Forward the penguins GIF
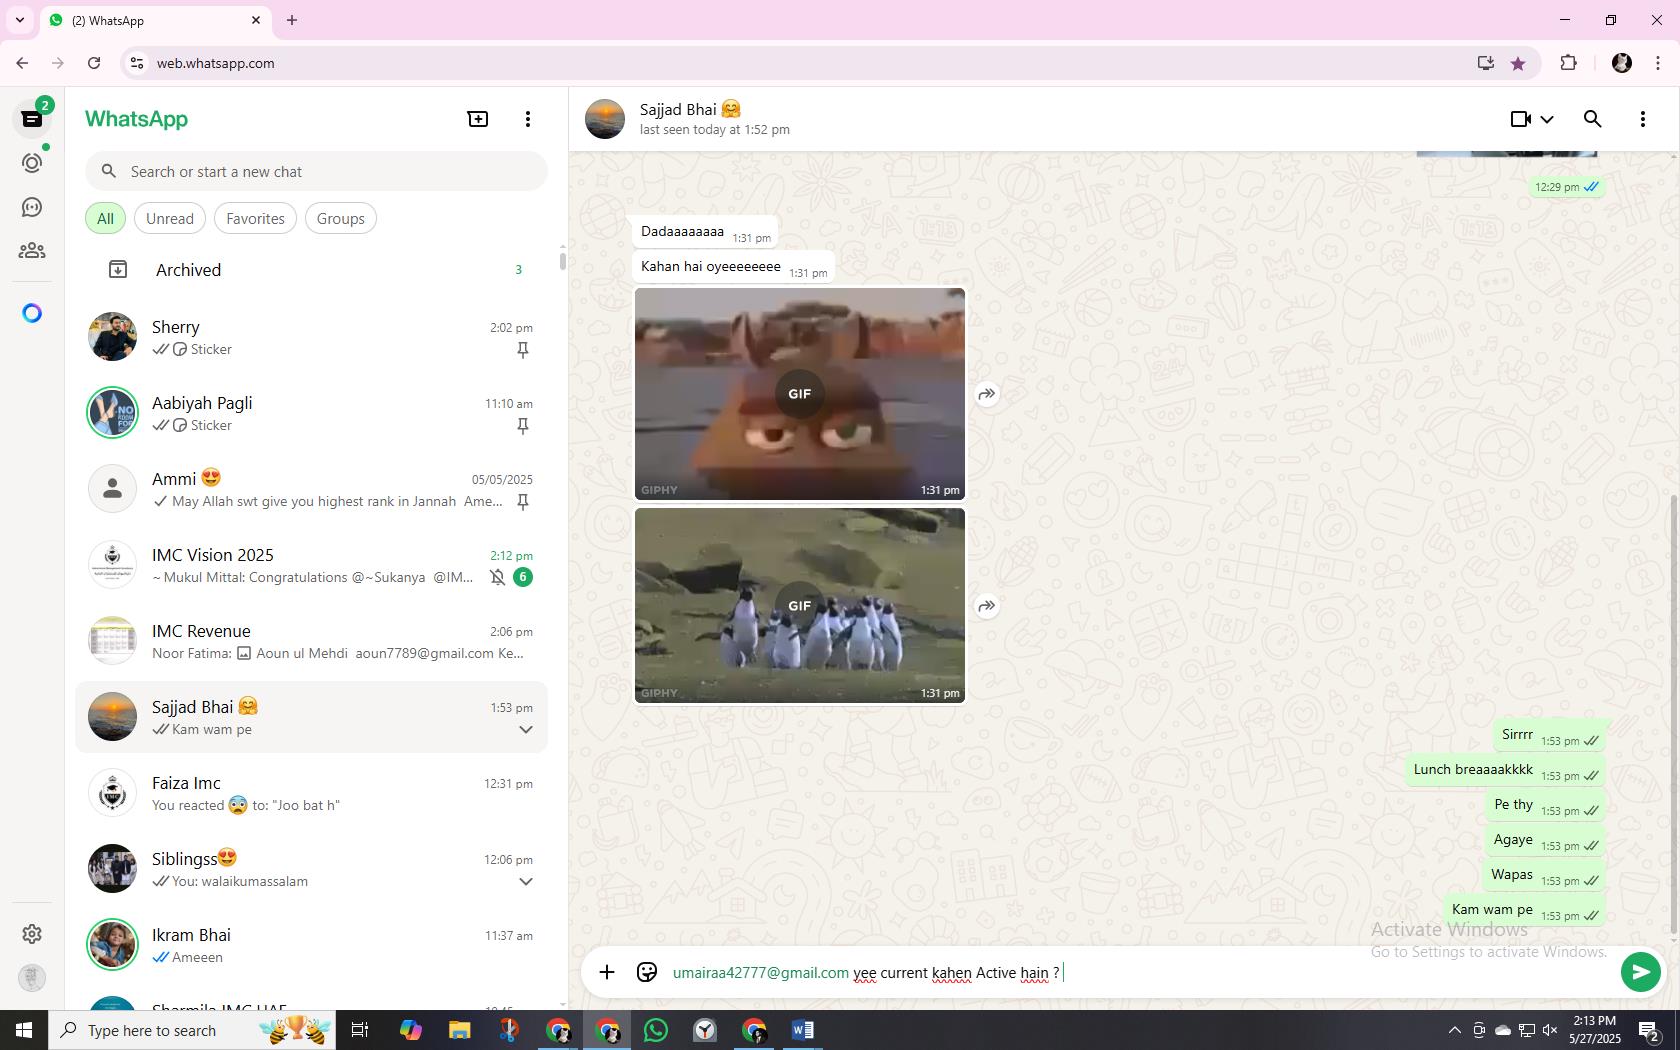 (x=987, y=606)
